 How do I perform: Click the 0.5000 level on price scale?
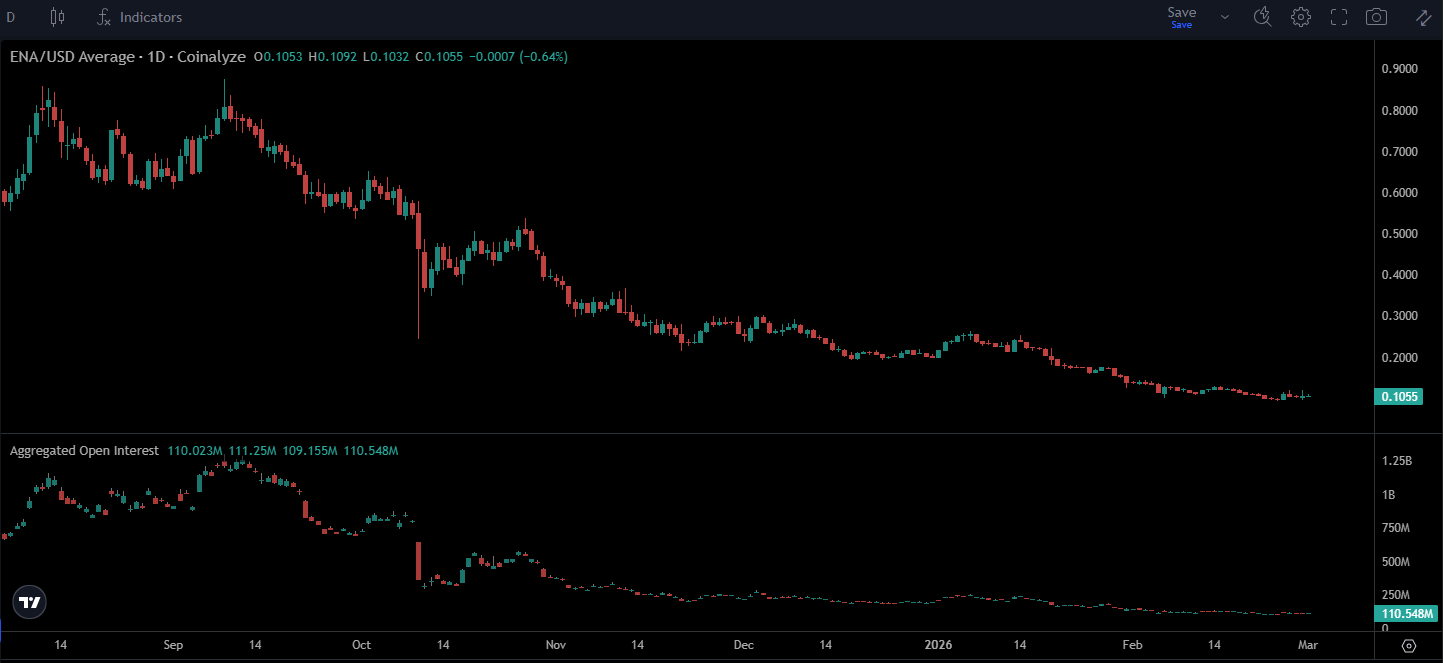point(1399,234)
